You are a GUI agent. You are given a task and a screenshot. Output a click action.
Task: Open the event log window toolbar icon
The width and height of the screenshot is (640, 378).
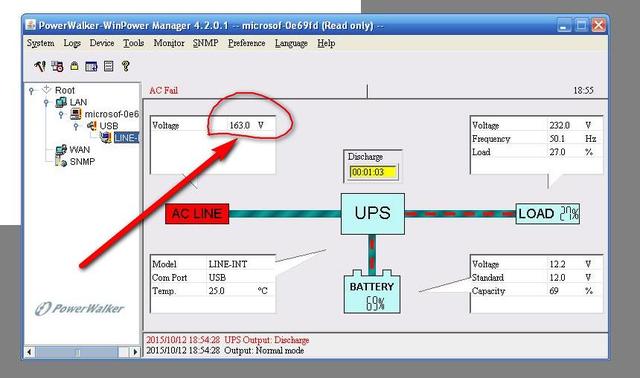91,66
